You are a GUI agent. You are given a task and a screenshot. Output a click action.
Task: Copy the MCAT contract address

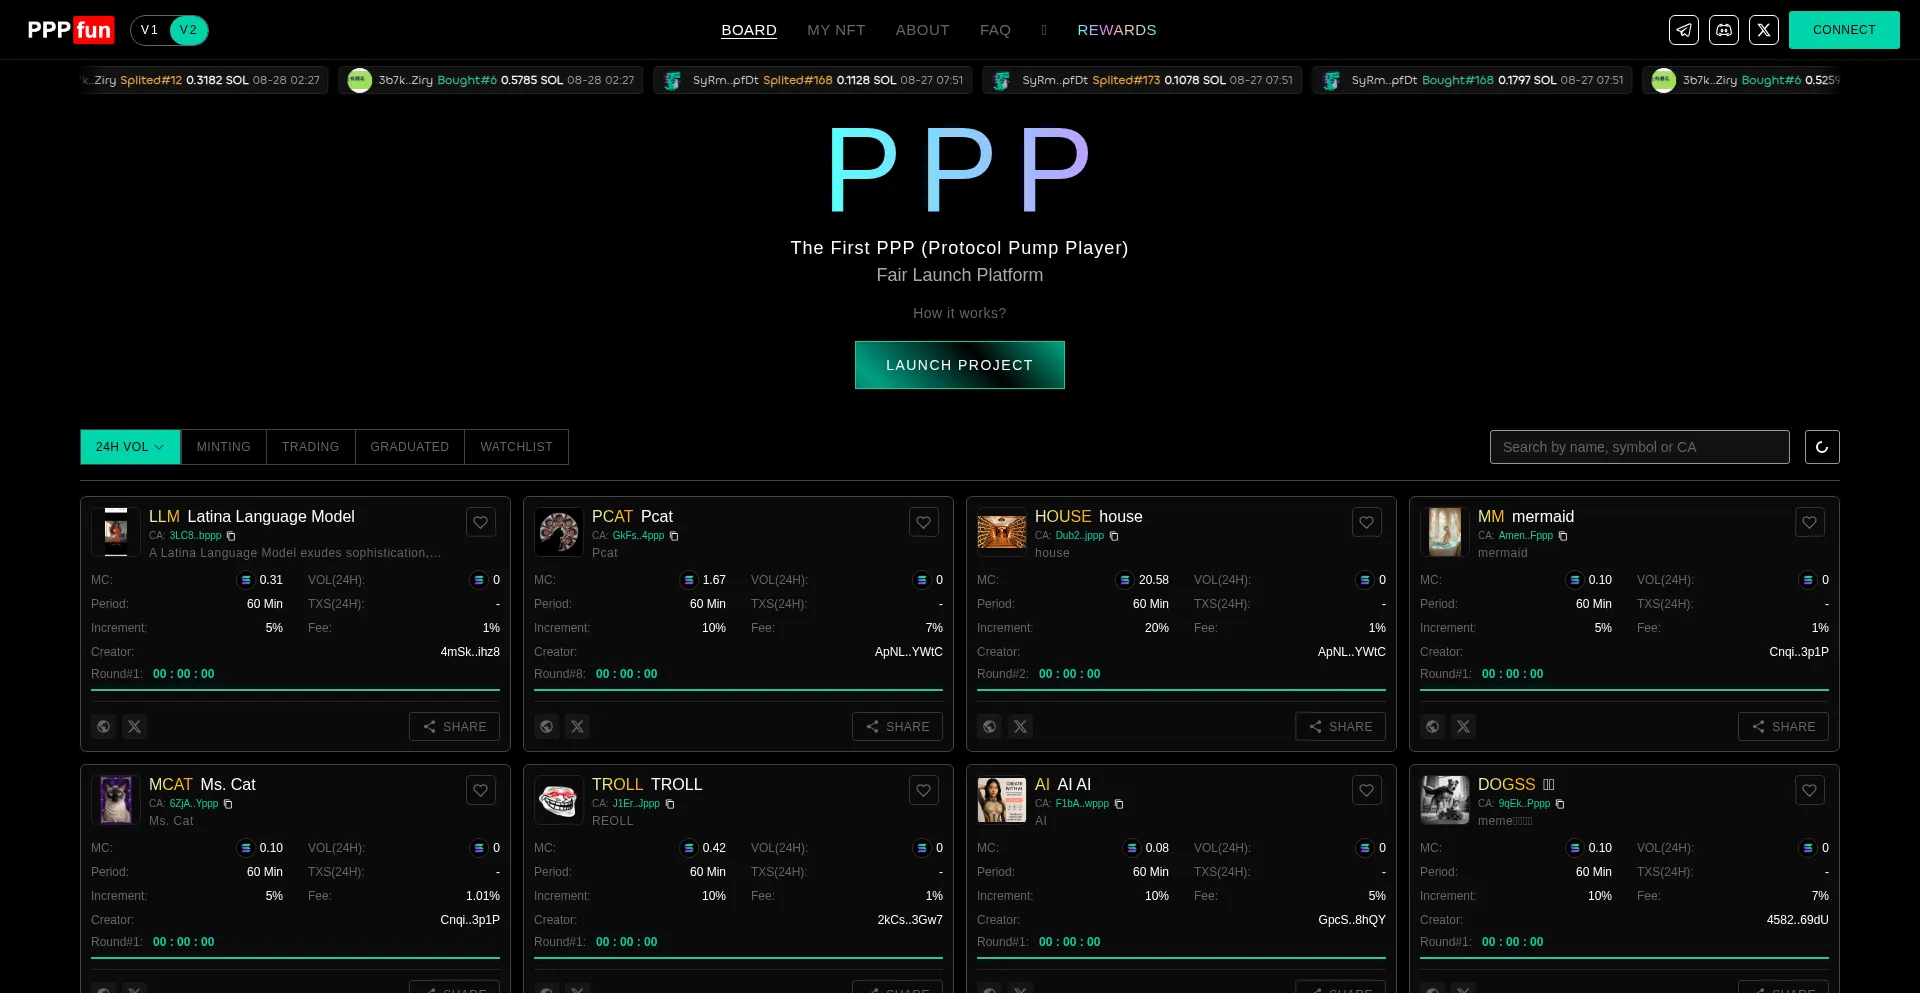coord(228,804)
